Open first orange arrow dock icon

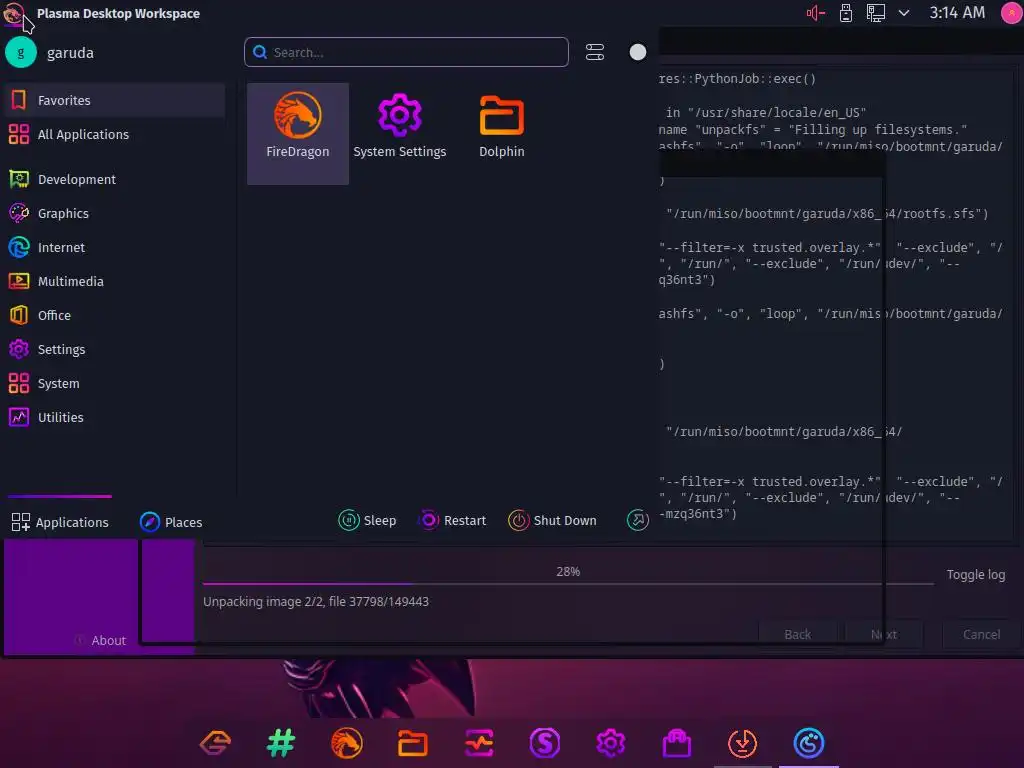216,743
